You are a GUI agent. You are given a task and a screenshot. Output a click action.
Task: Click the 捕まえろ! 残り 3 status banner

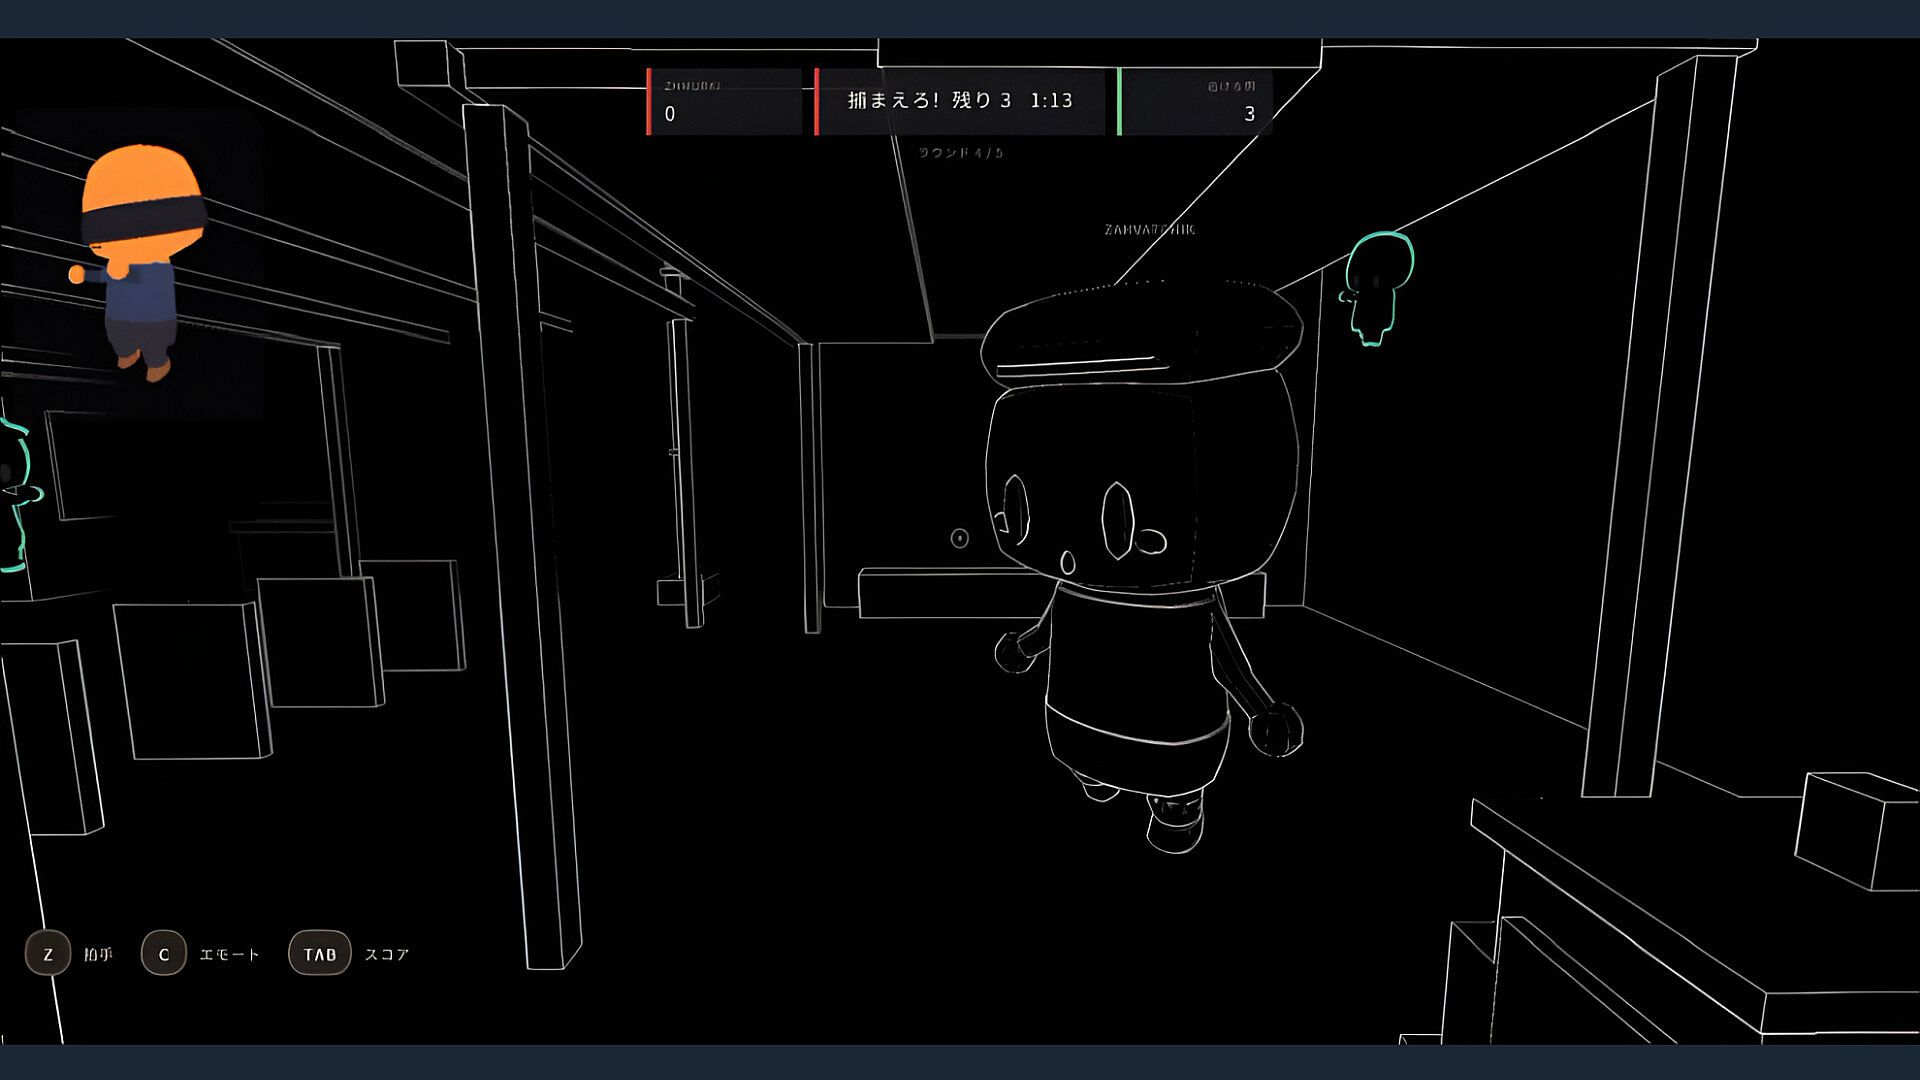pyautogui.click(x=929, y=100)
